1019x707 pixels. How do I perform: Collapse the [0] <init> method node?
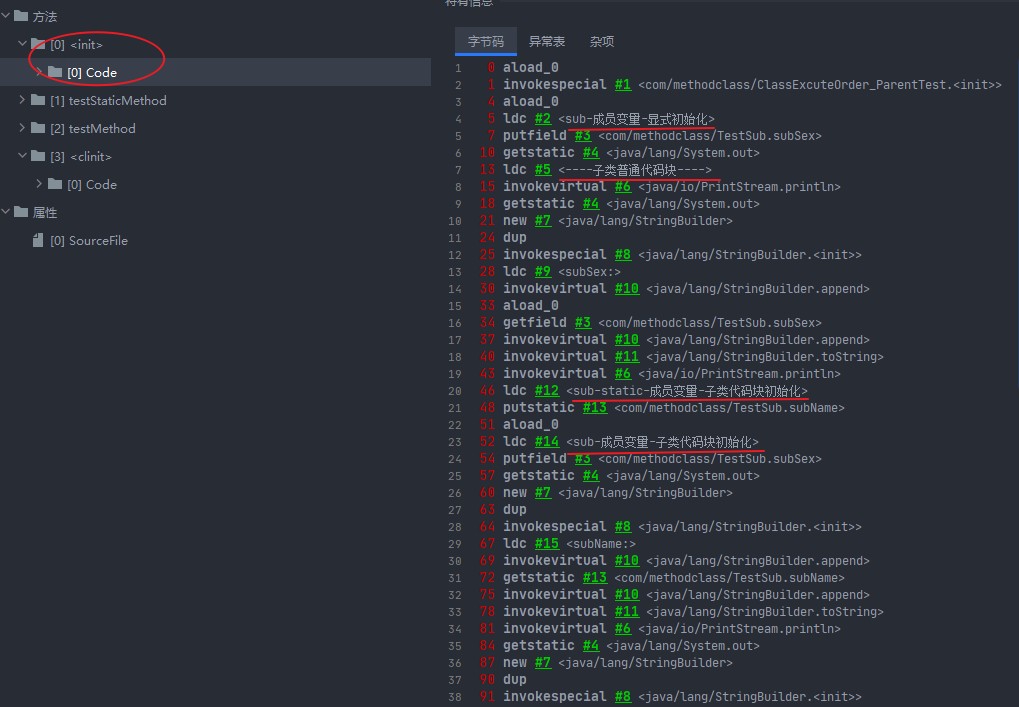[x=22, y=44]
